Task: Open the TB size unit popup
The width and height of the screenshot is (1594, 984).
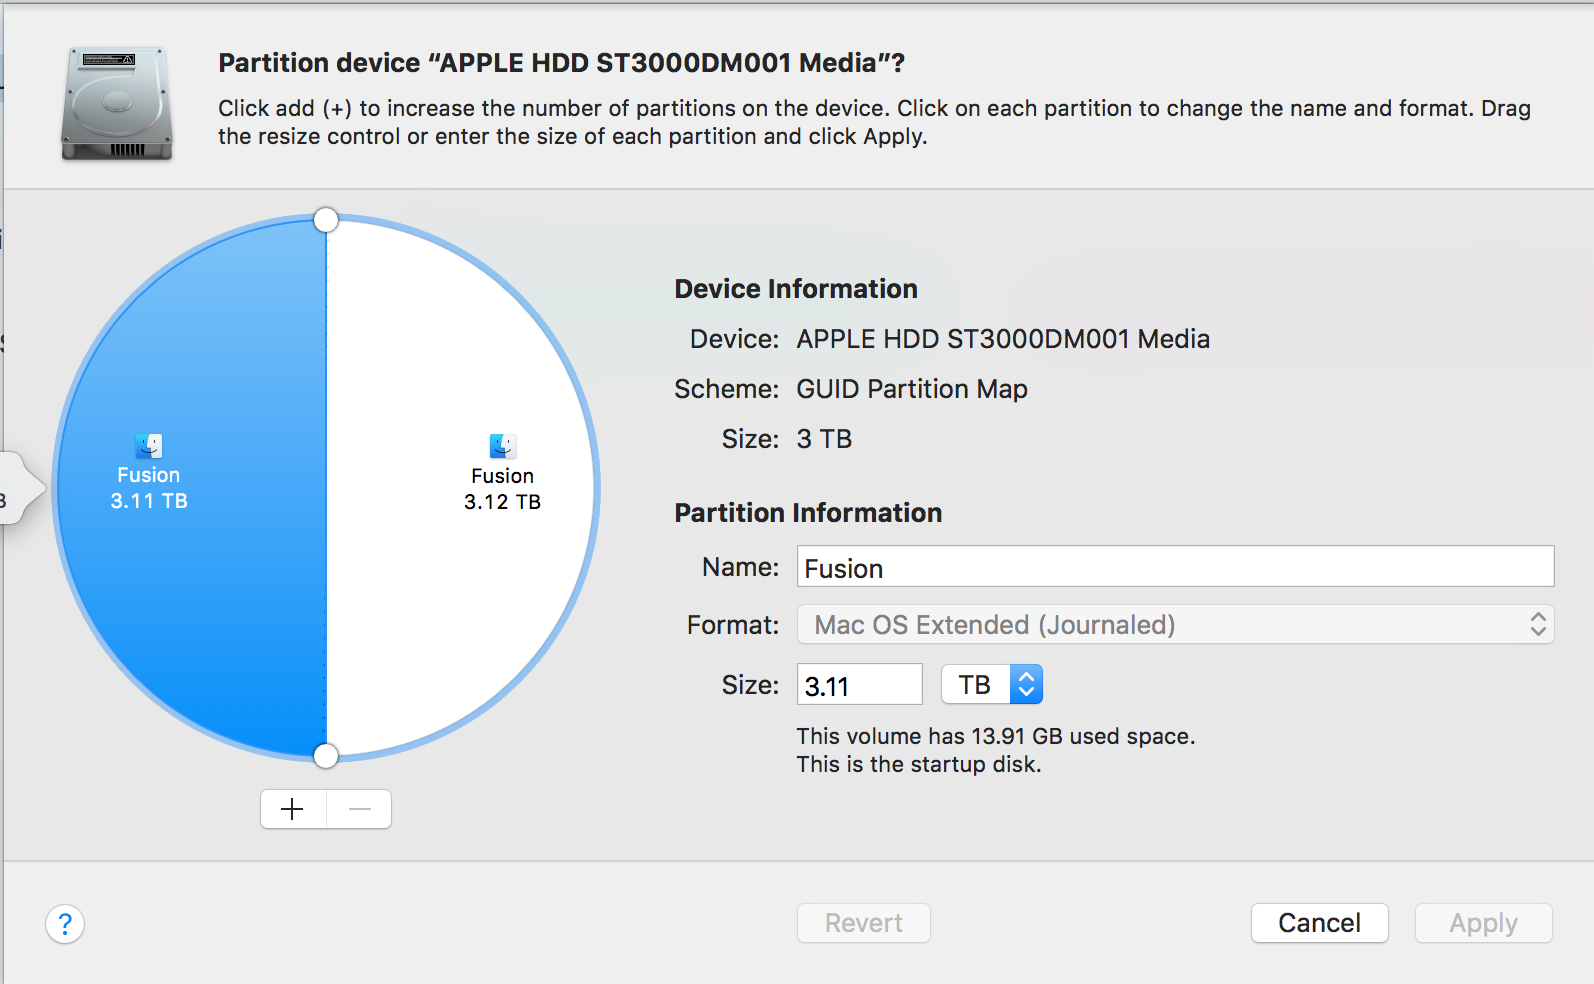Action: (992, 685)
